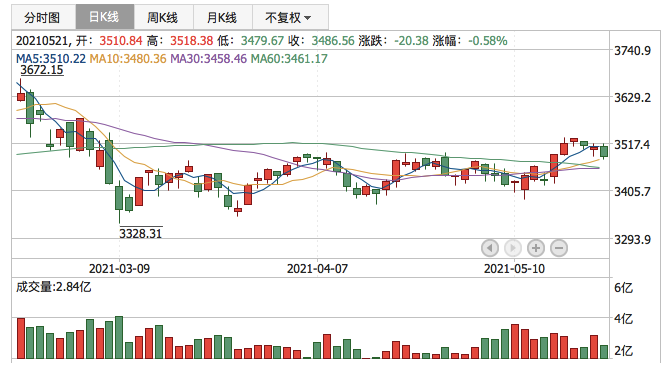Switch to the 月K线 tab
This screenshot has height=368, width=667.
click(x=222, y=17)
